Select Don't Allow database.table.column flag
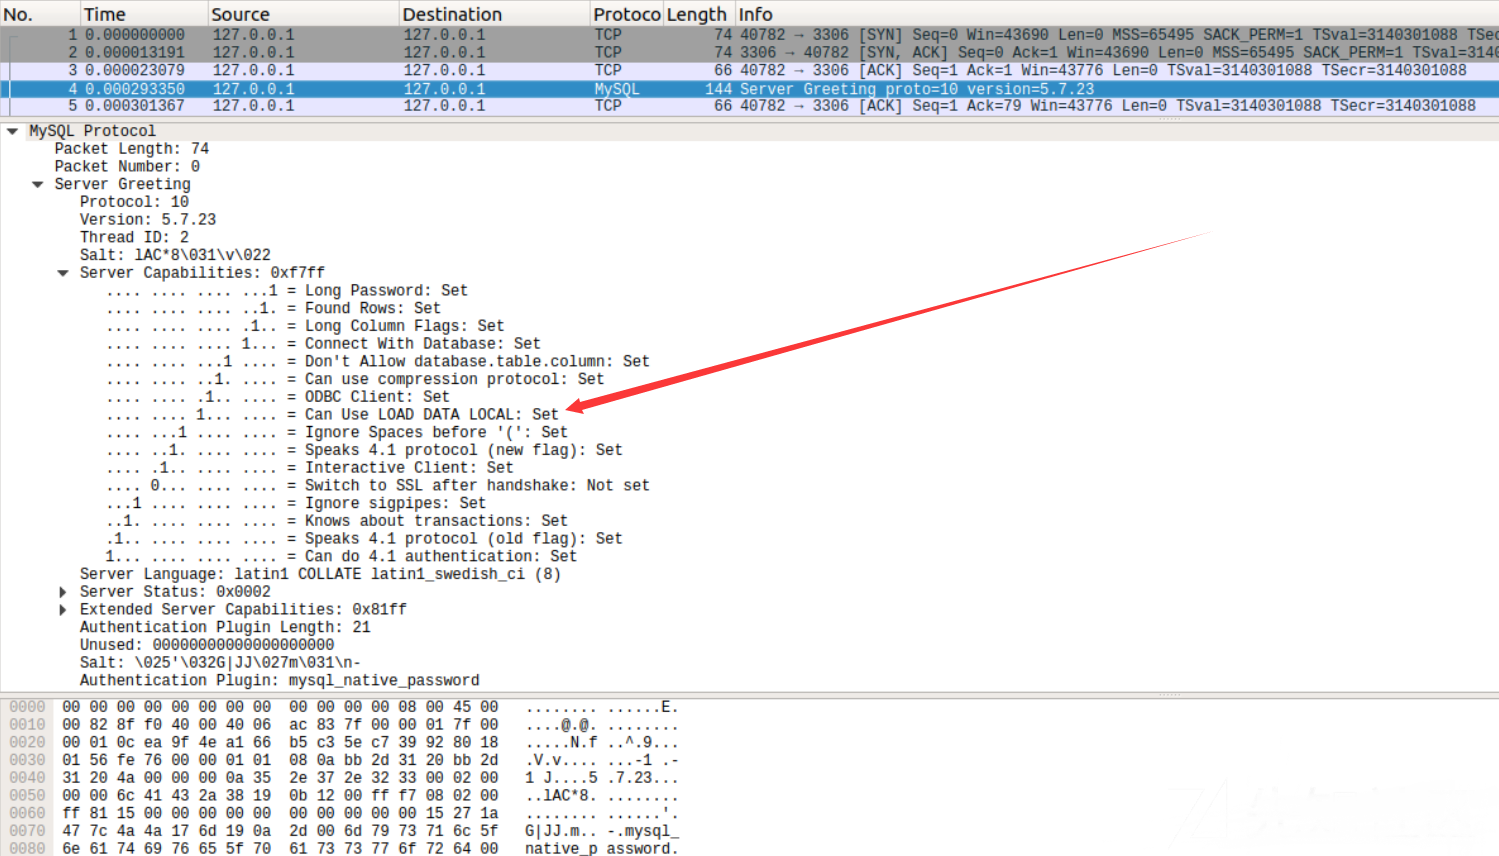1499x856 pixels. [378, 362]
